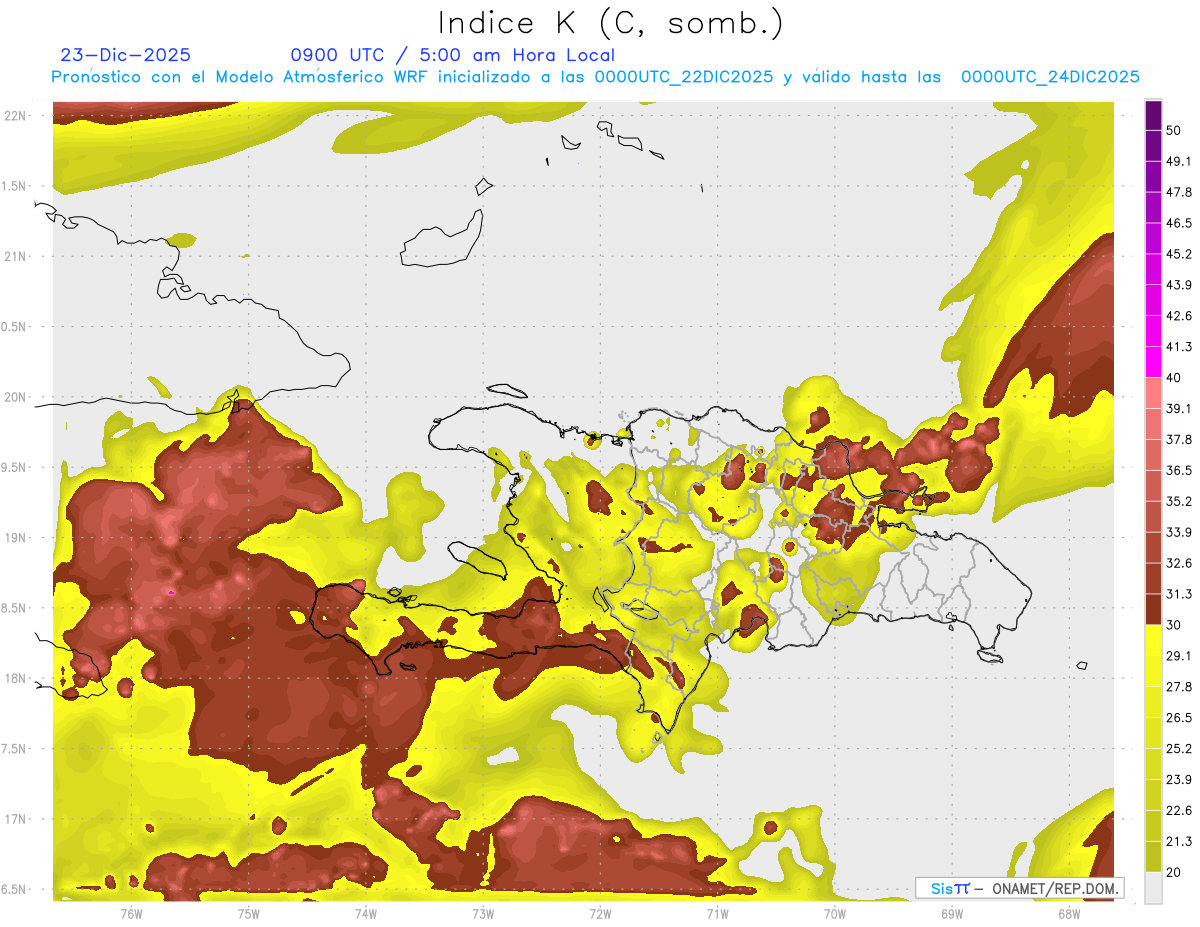Click the colorbar value "35.2"
The image size is (1200, 927).
click(x=1179, y=501)
